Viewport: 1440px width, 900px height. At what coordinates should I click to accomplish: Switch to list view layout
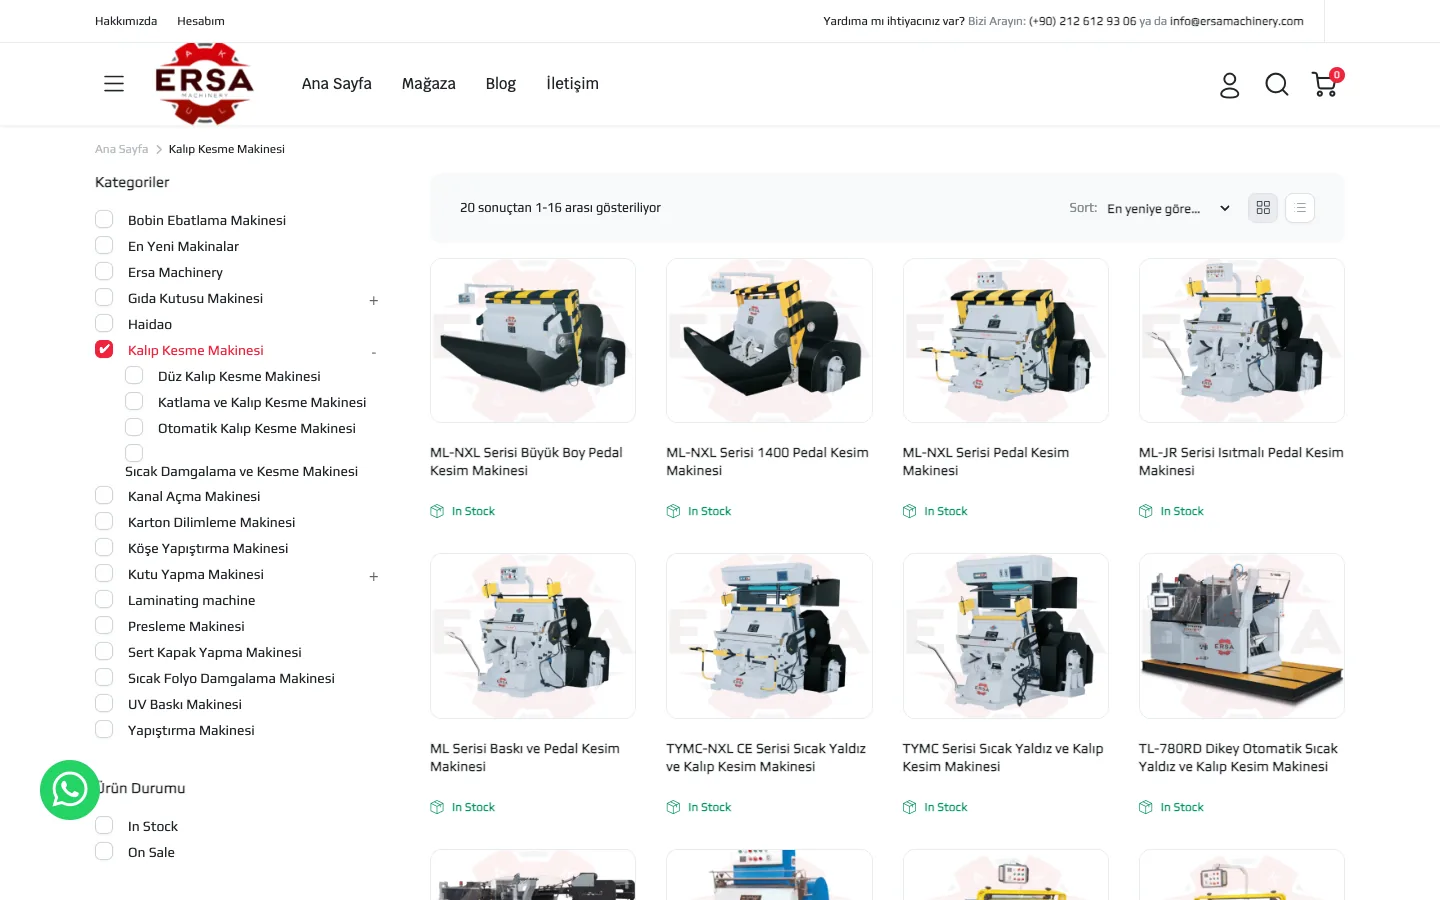[1300, 208]
